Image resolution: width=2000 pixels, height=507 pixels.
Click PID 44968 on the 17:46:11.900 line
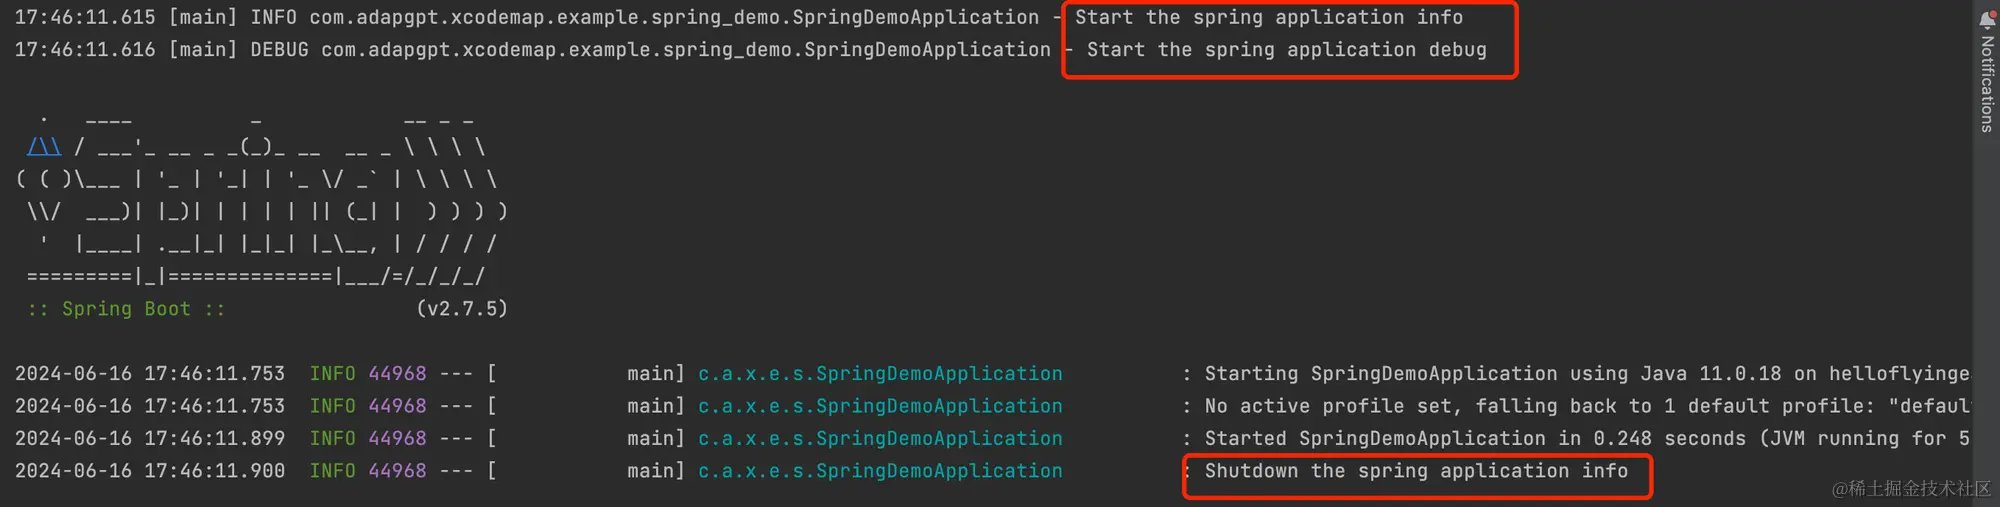[397, 470]
